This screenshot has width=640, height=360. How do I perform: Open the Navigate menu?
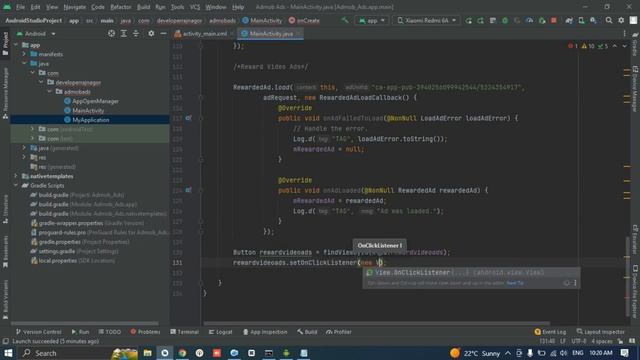(75, 7)
